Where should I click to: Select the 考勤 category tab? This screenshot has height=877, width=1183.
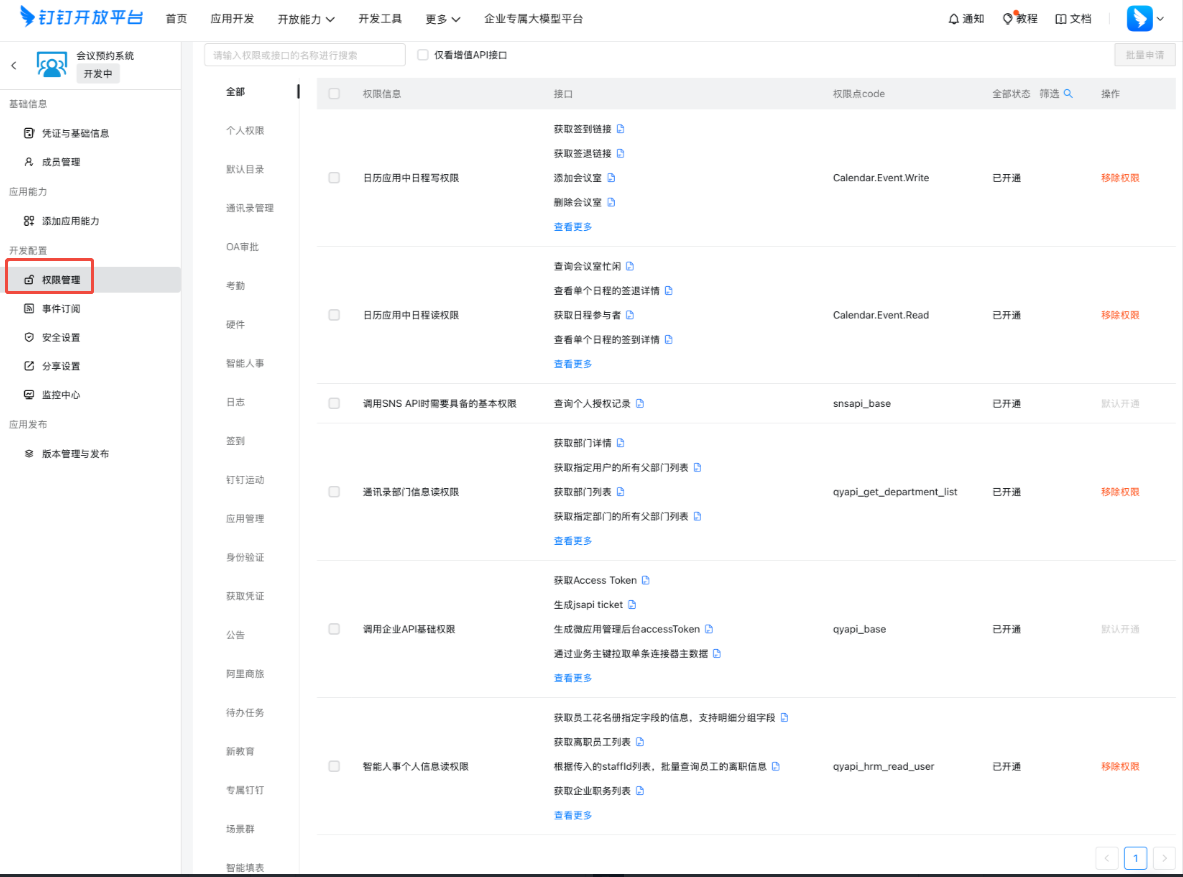pos(235,286)
